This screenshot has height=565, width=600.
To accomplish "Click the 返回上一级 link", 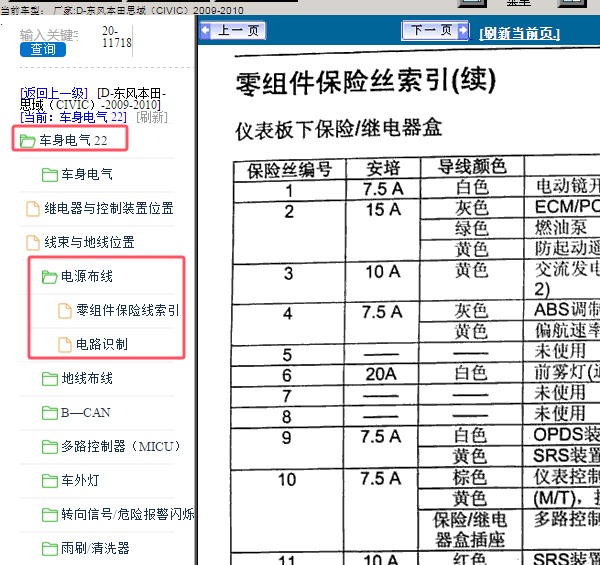I will 54,93.
